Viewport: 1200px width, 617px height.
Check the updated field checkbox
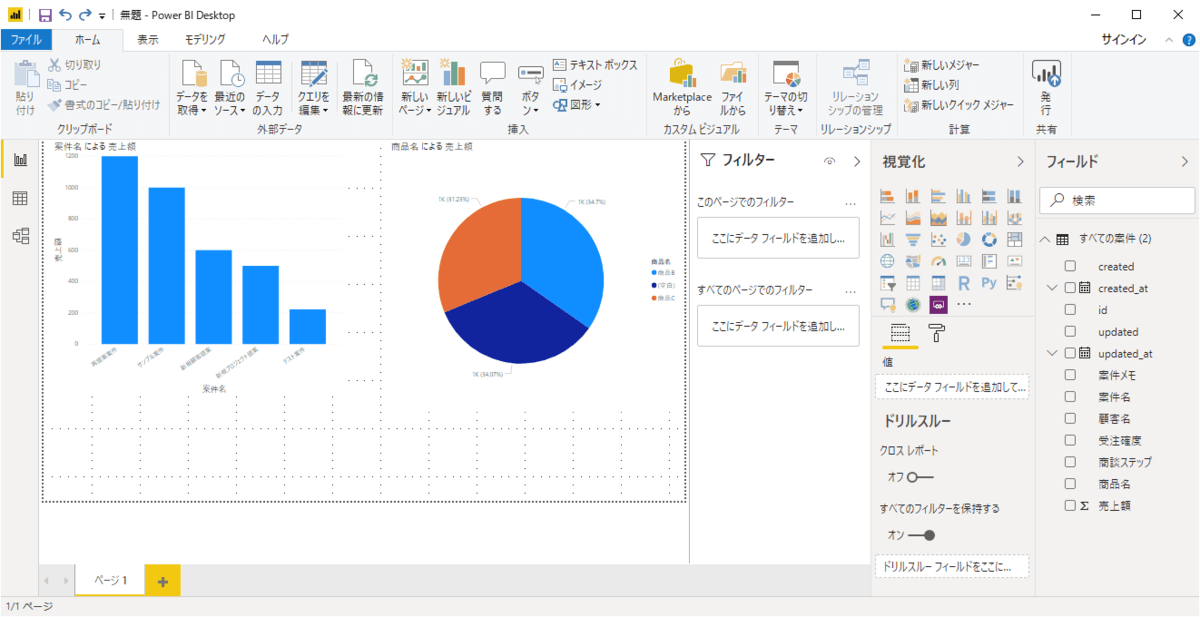[x=1070, y=332]
